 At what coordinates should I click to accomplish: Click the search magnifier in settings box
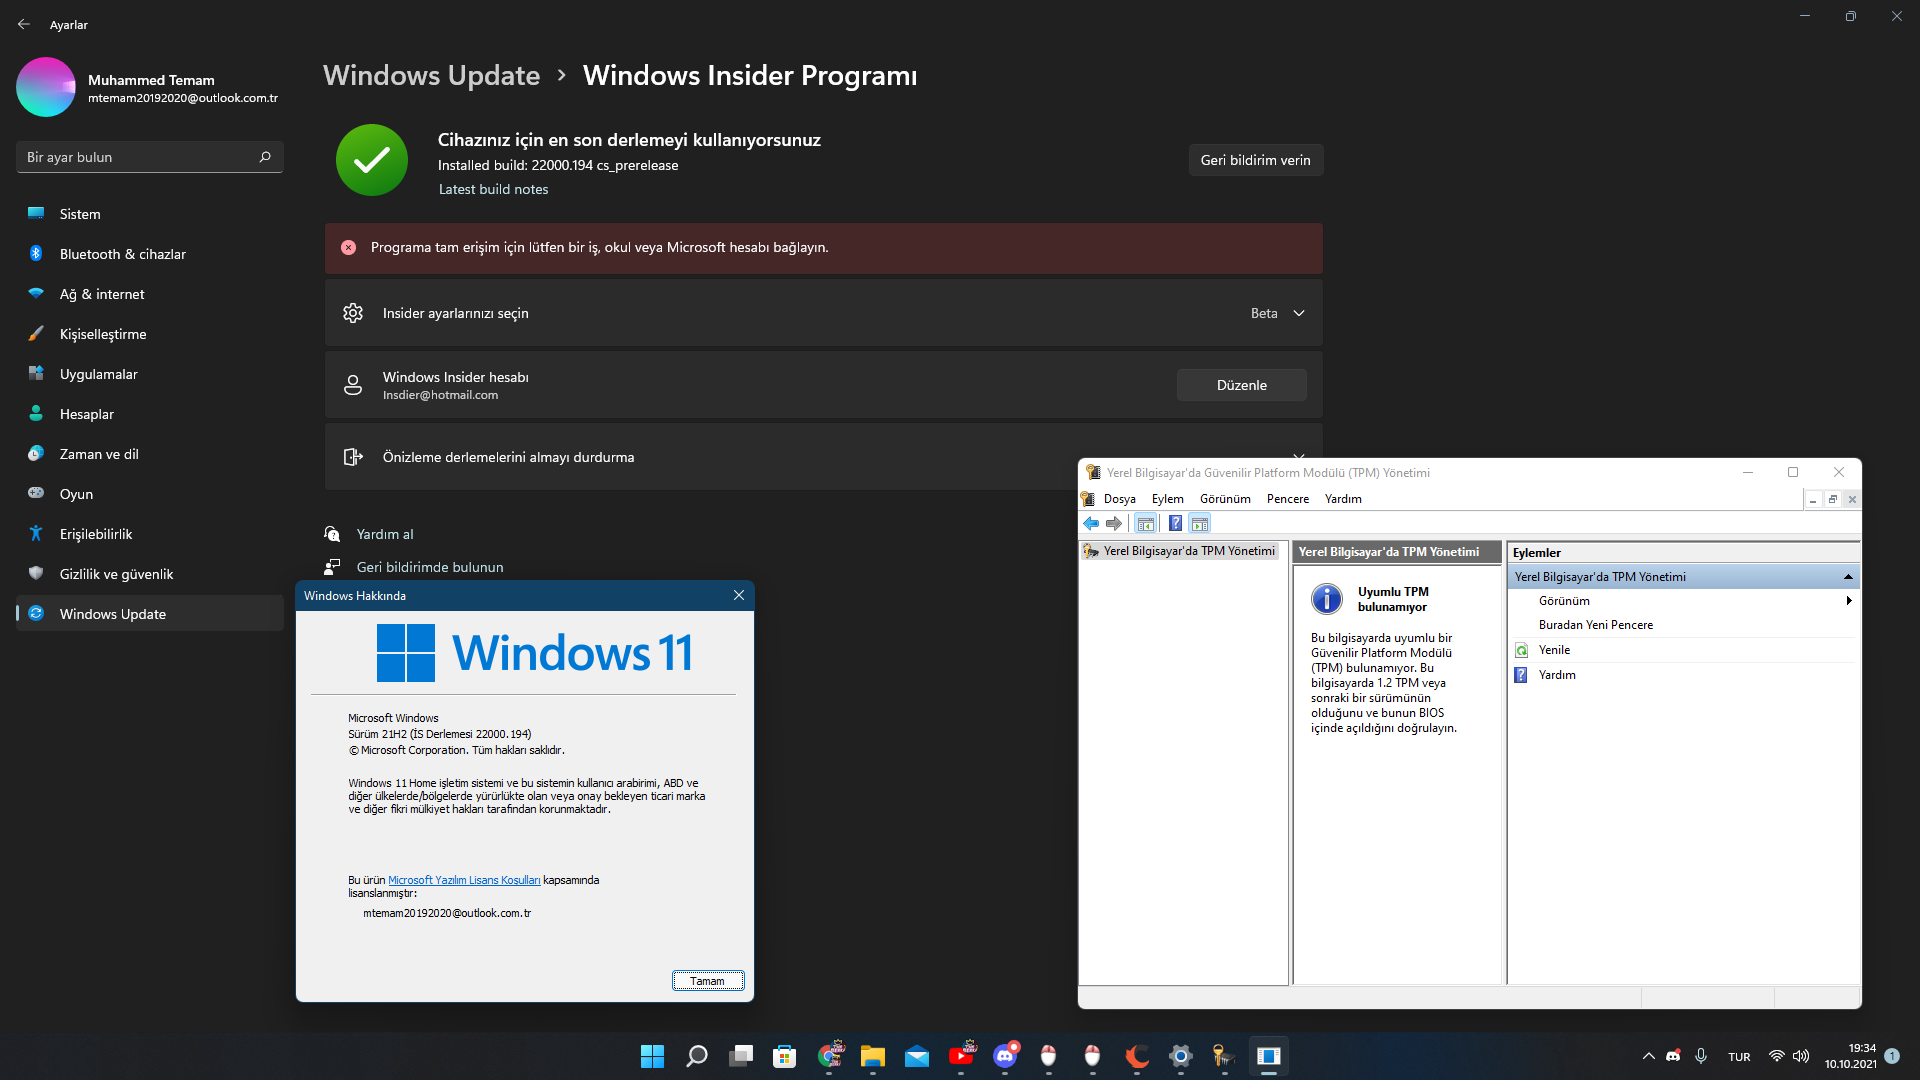pos(265,157)
